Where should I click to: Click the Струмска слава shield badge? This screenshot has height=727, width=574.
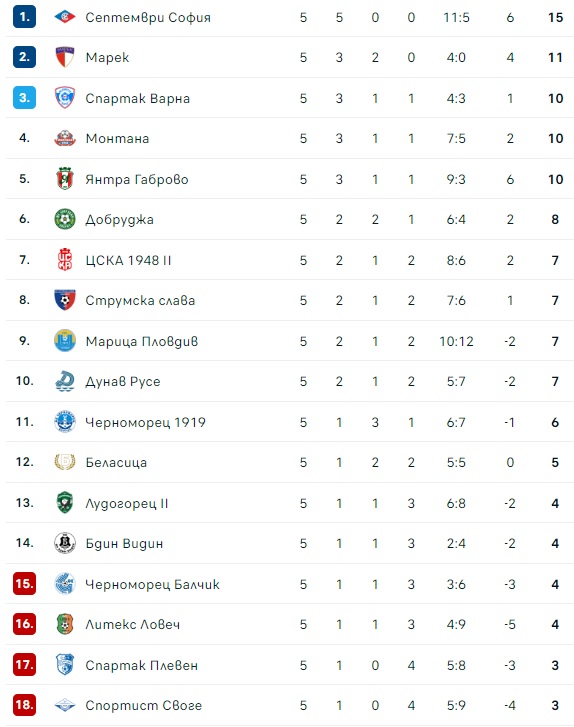tap(65, 300)
